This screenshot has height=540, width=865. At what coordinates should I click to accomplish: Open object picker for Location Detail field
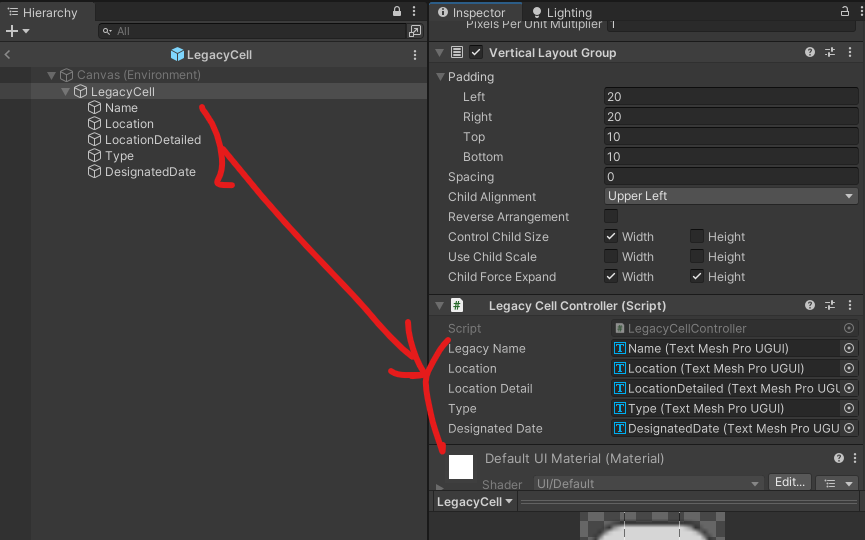pos(849,388)
